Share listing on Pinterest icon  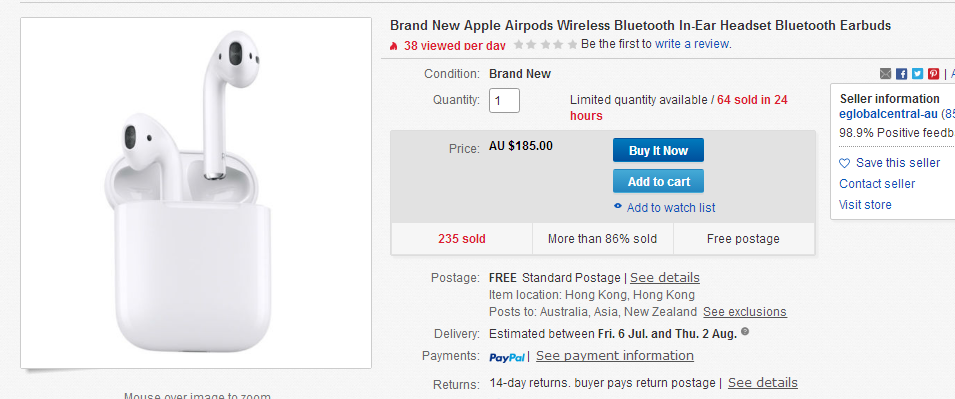[933, 74]
